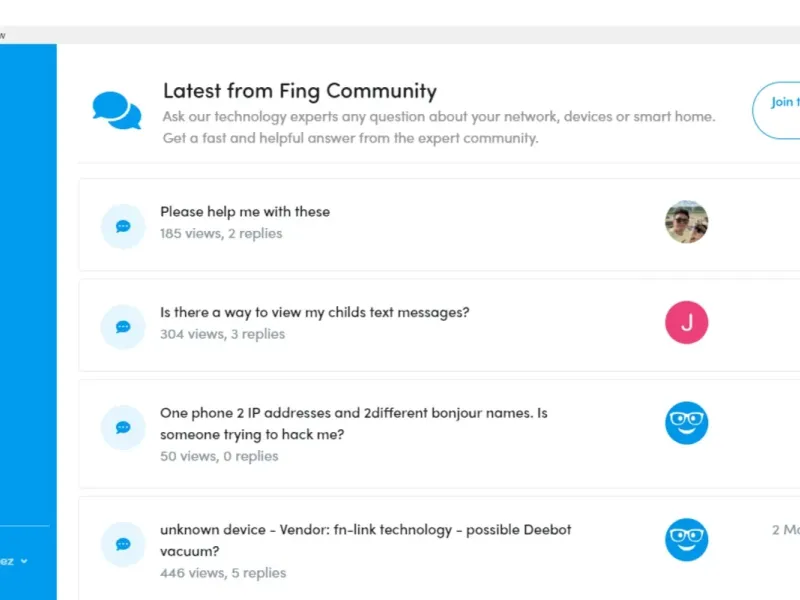
Task: Click "50 views, 0 replies" text
Action: coord(219,456)
